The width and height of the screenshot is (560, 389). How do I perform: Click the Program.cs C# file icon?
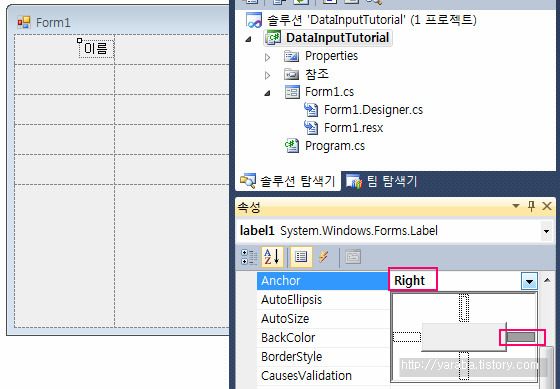[x=292, y=146]
